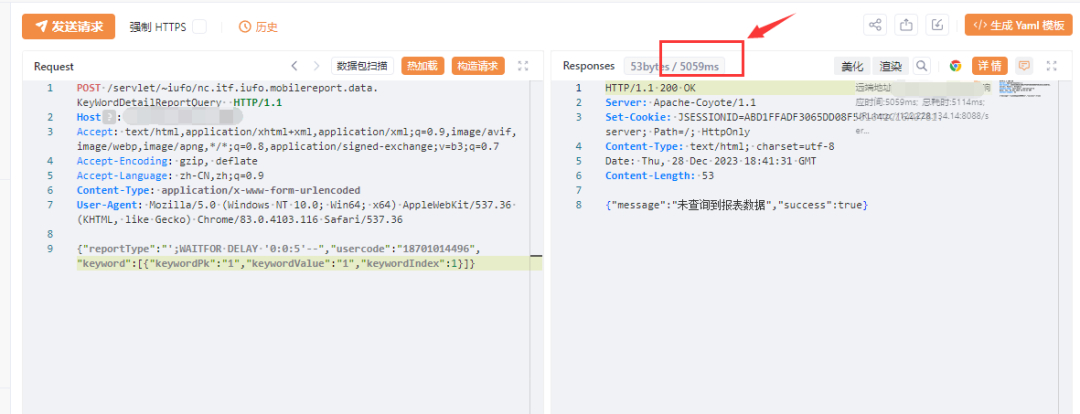Screen dimensions: 1080x414
Task: Click the 渲染 render button
Action: tap(891, 66)
